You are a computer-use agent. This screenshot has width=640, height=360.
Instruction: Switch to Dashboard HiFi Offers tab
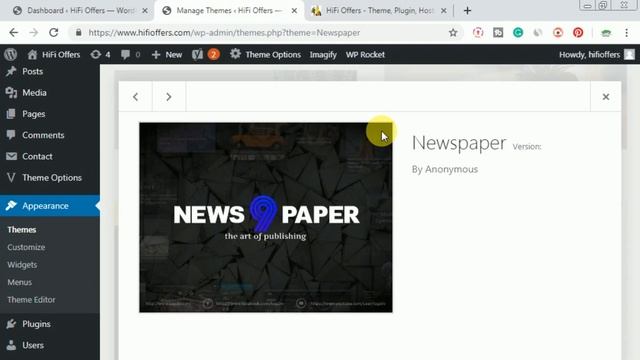point(80,11)
